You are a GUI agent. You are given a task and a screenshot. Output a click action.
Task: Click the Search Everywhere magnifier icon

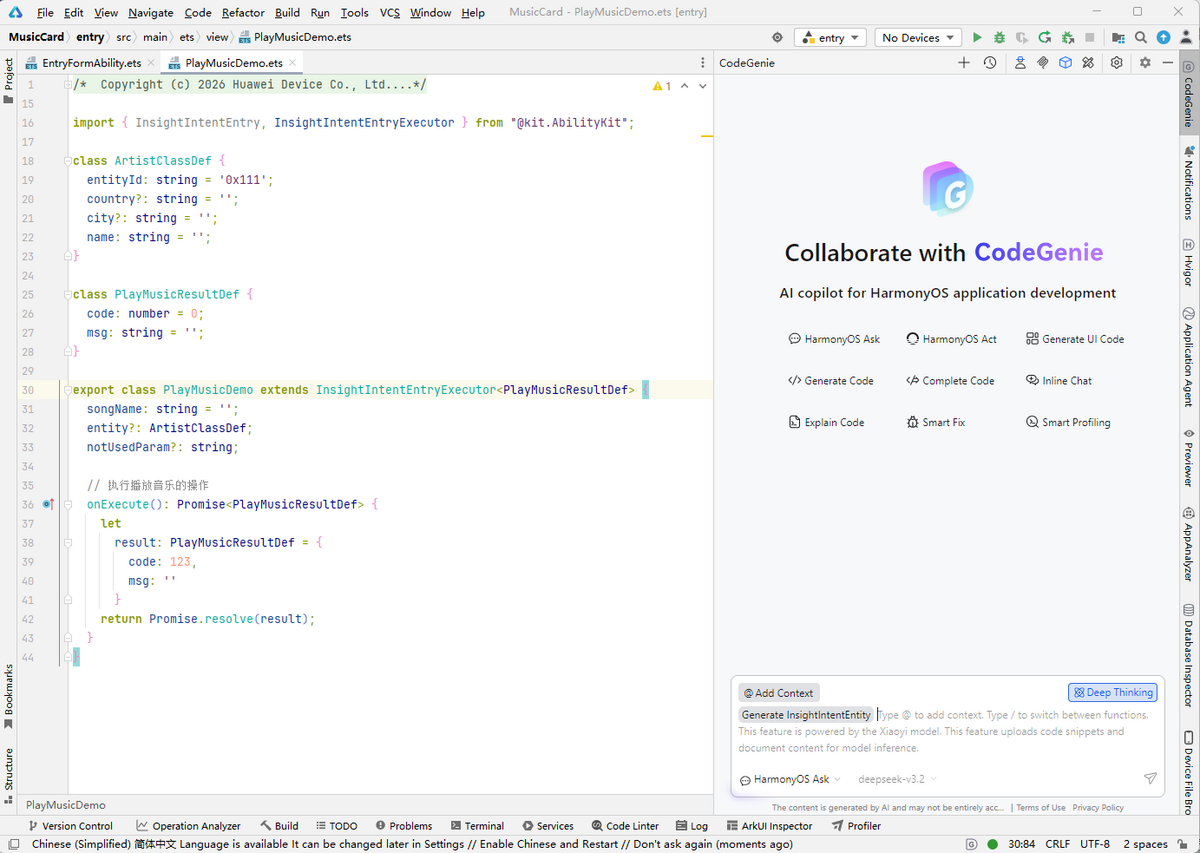(x=1141, y=38)
